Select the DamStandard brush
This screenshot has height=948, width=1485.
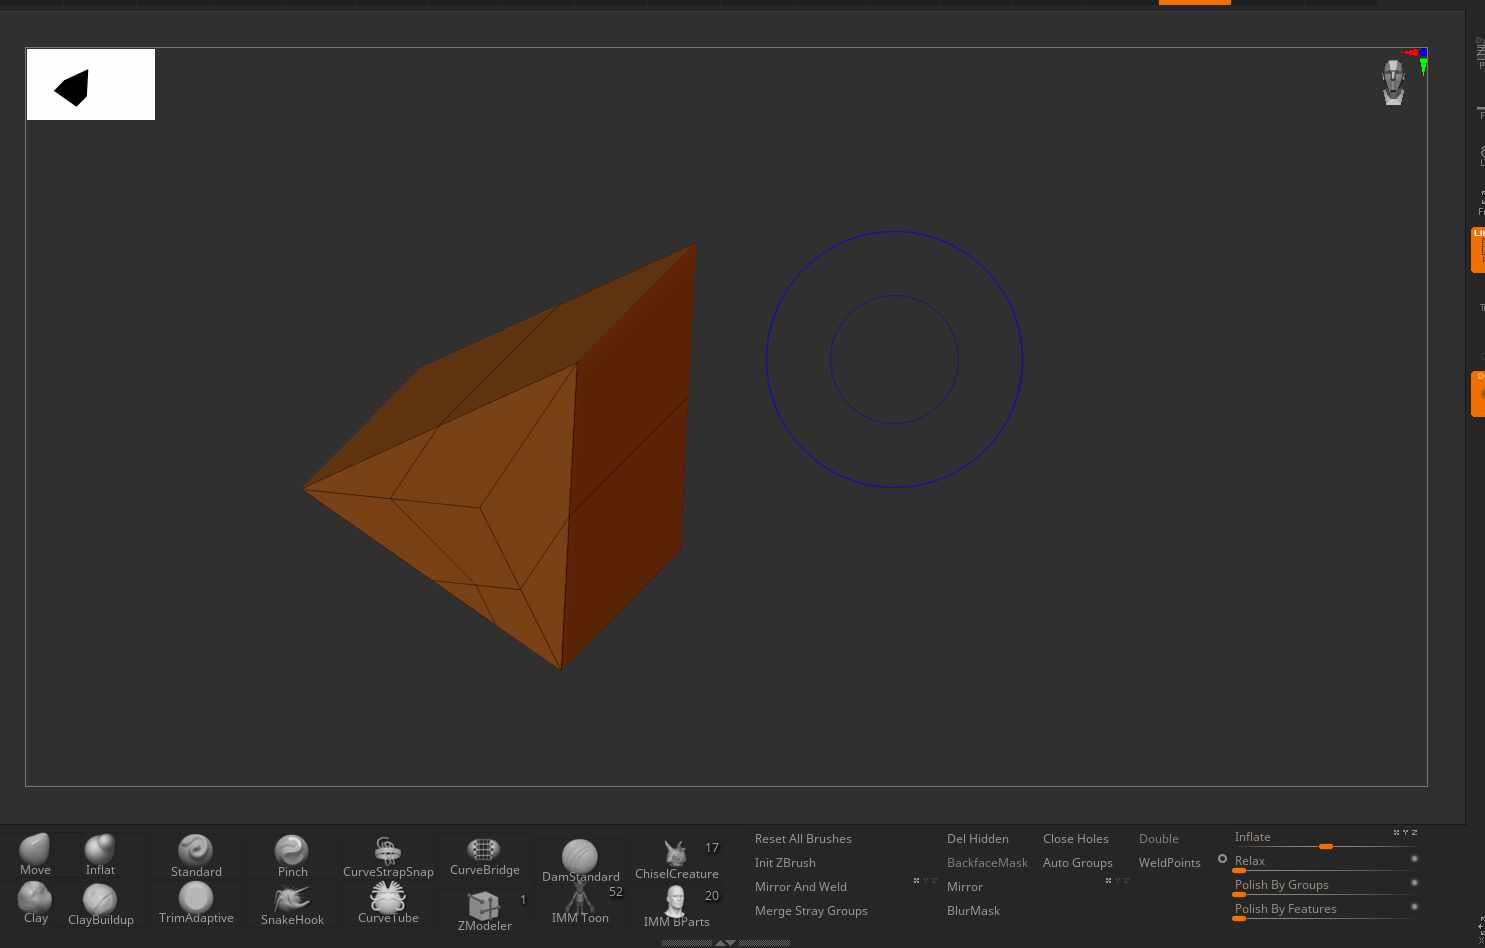[x=580, y=860]
